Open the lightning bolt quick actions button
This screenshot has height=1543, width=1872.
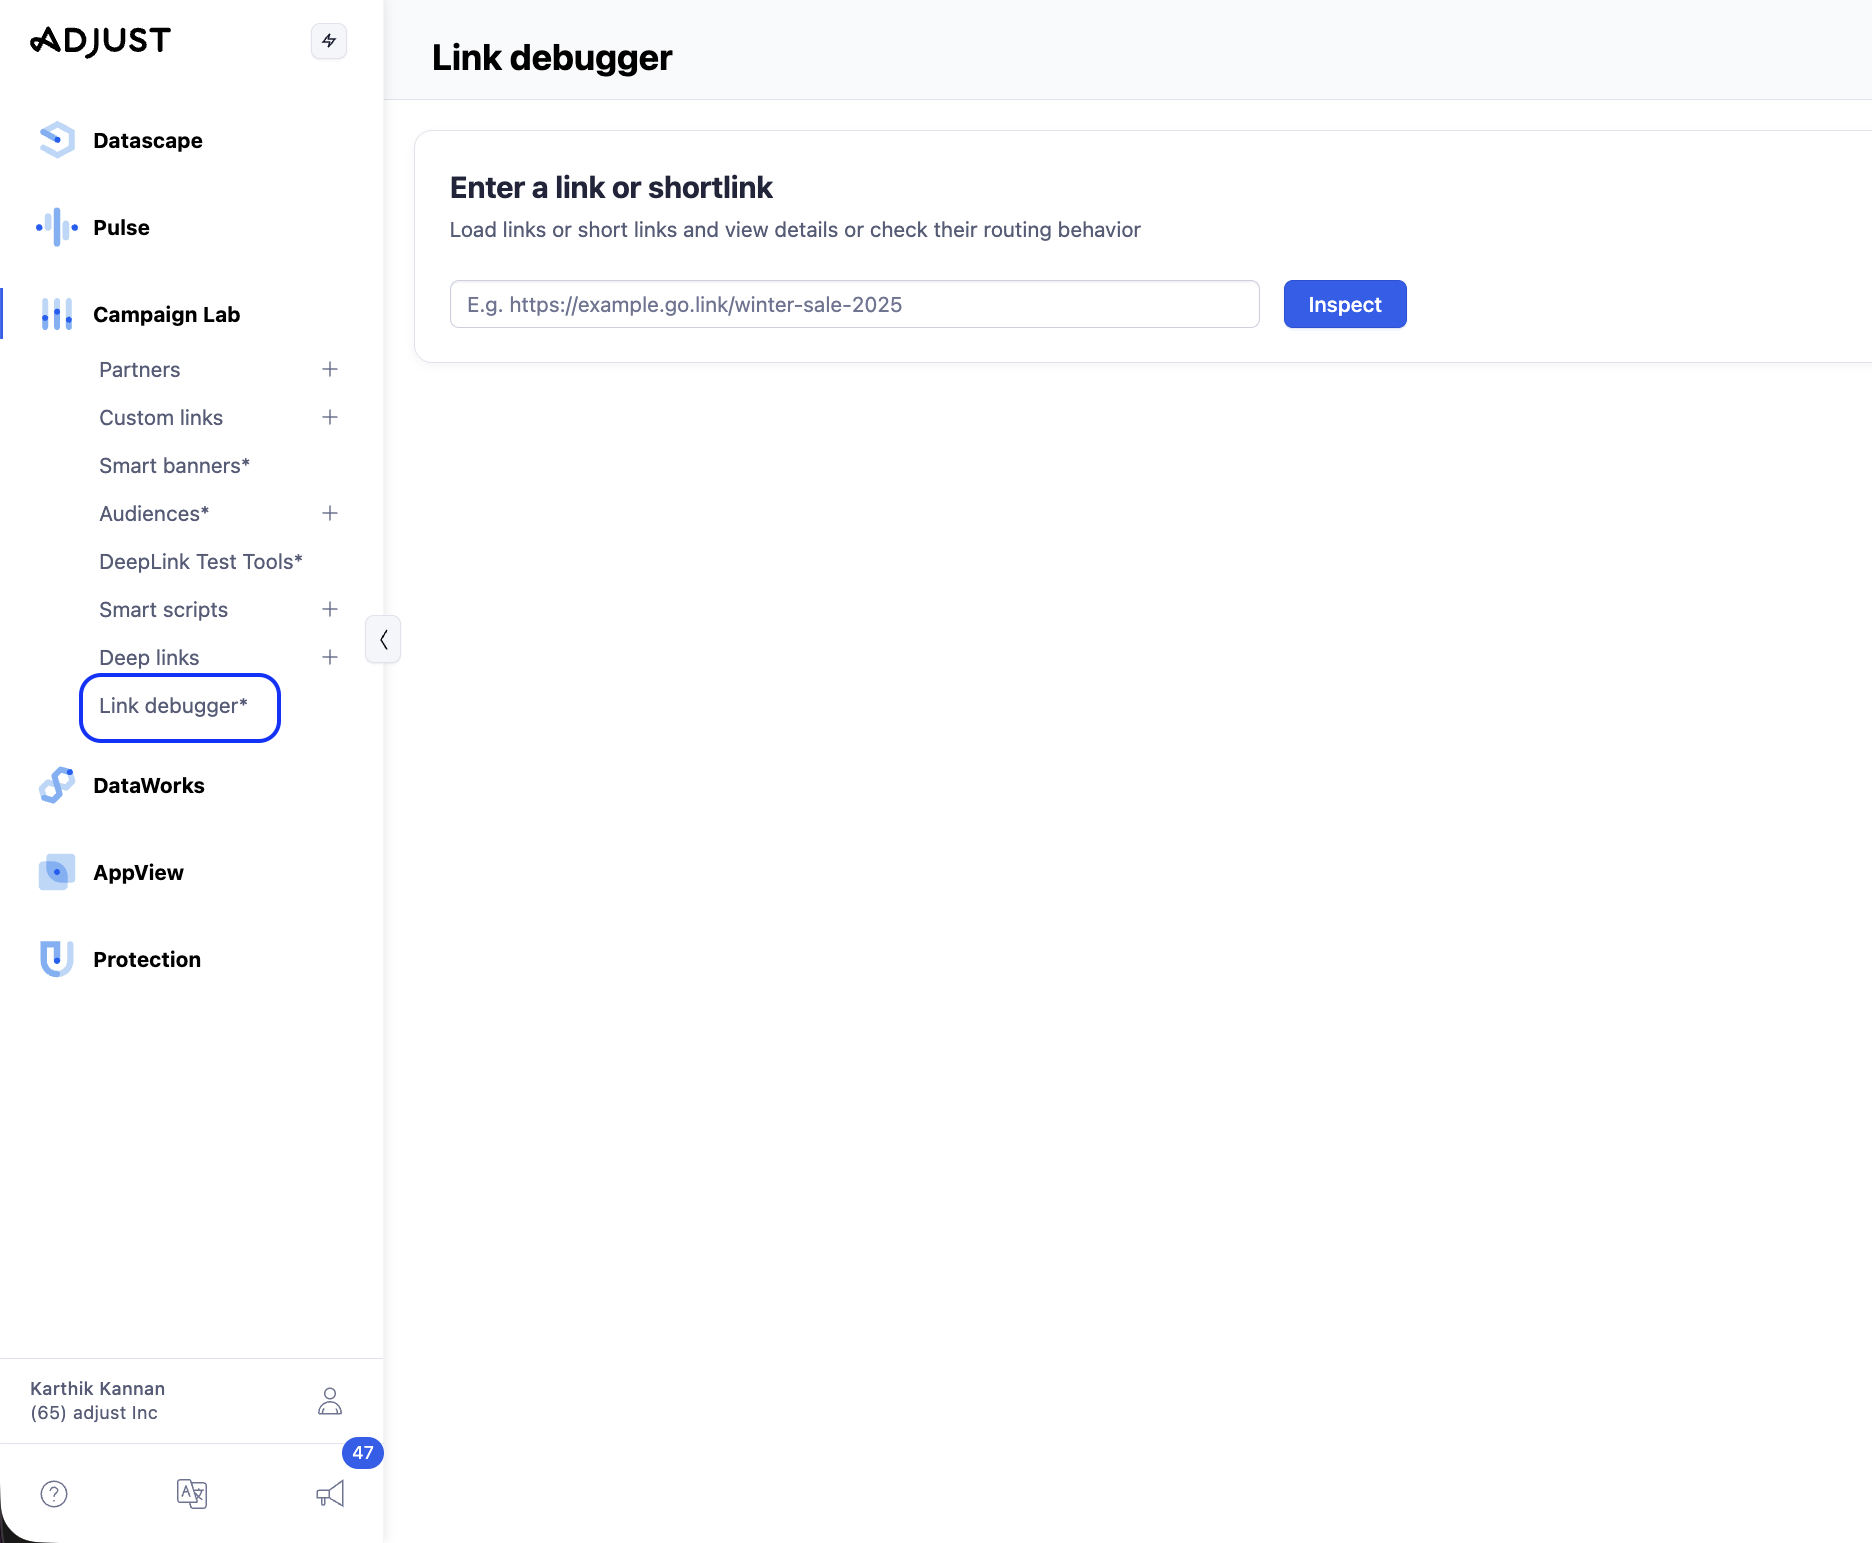tap(329, 41)
